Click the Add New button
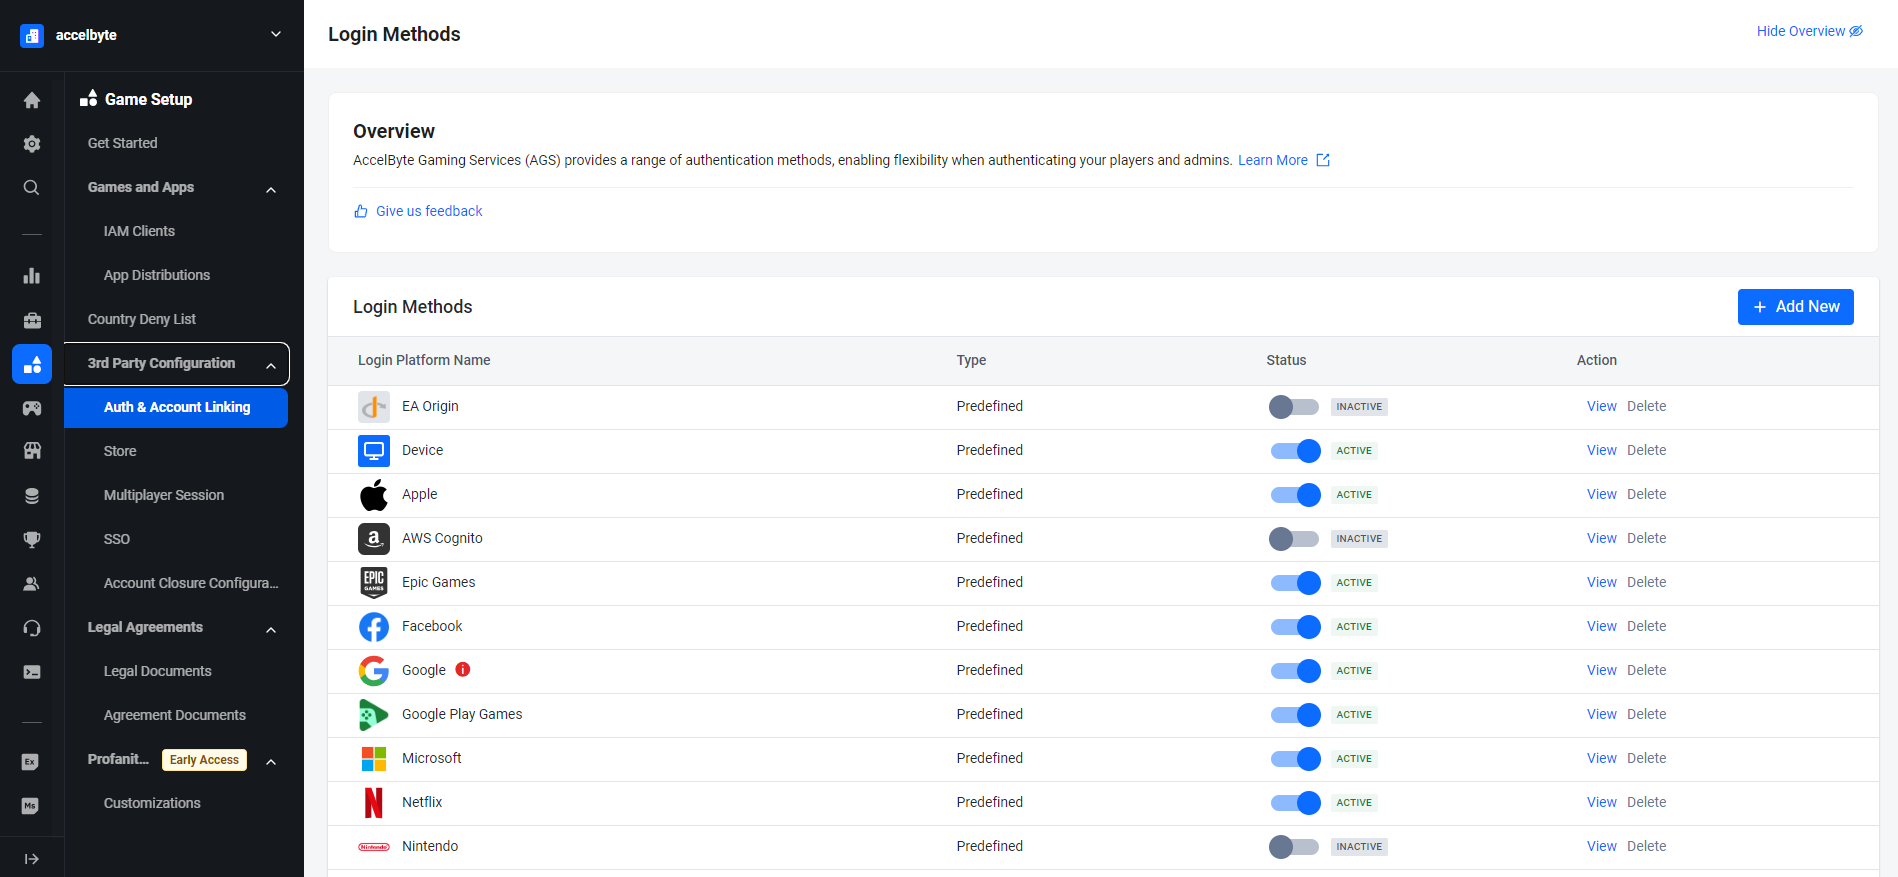The height and width of the screenshot is (877, 1898). tap(1795, 307)
